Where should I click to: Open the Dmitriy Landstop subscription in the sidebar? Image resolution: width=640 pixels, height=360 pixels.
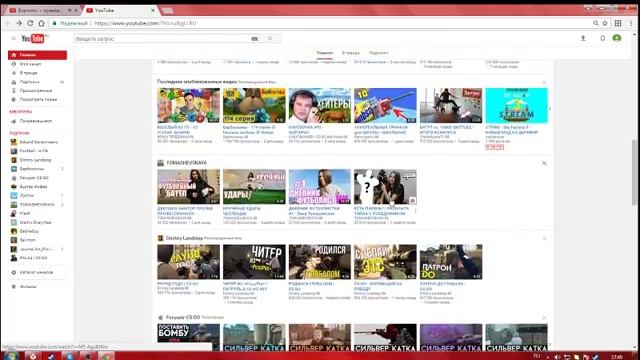point(37,160)
